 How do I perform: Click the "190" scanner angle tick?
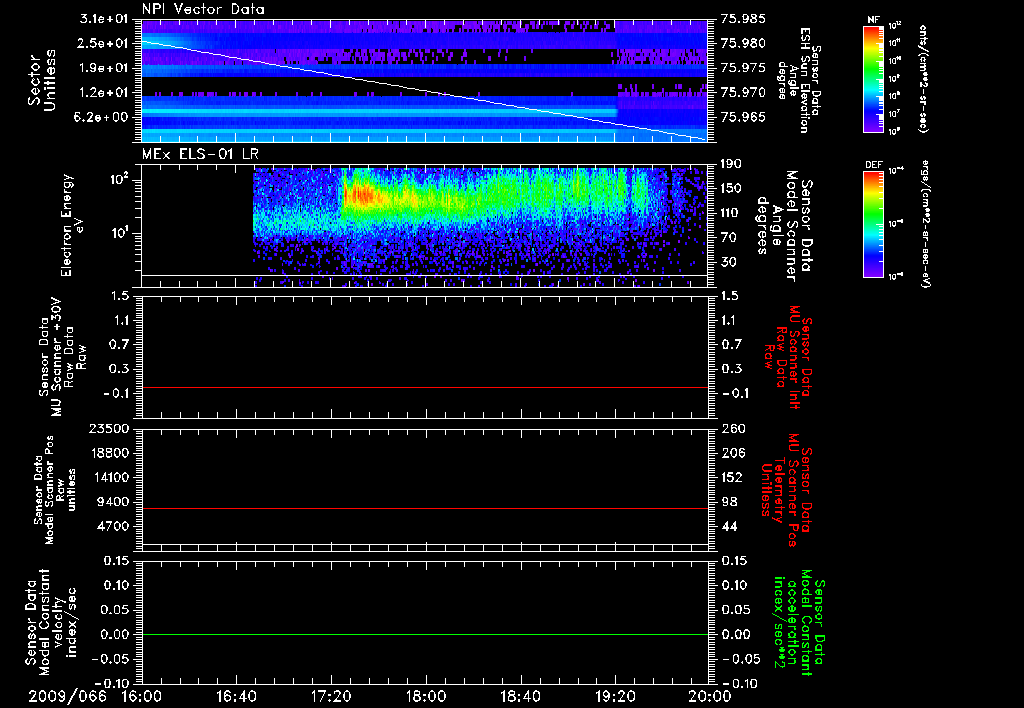[x=733, y=164]
